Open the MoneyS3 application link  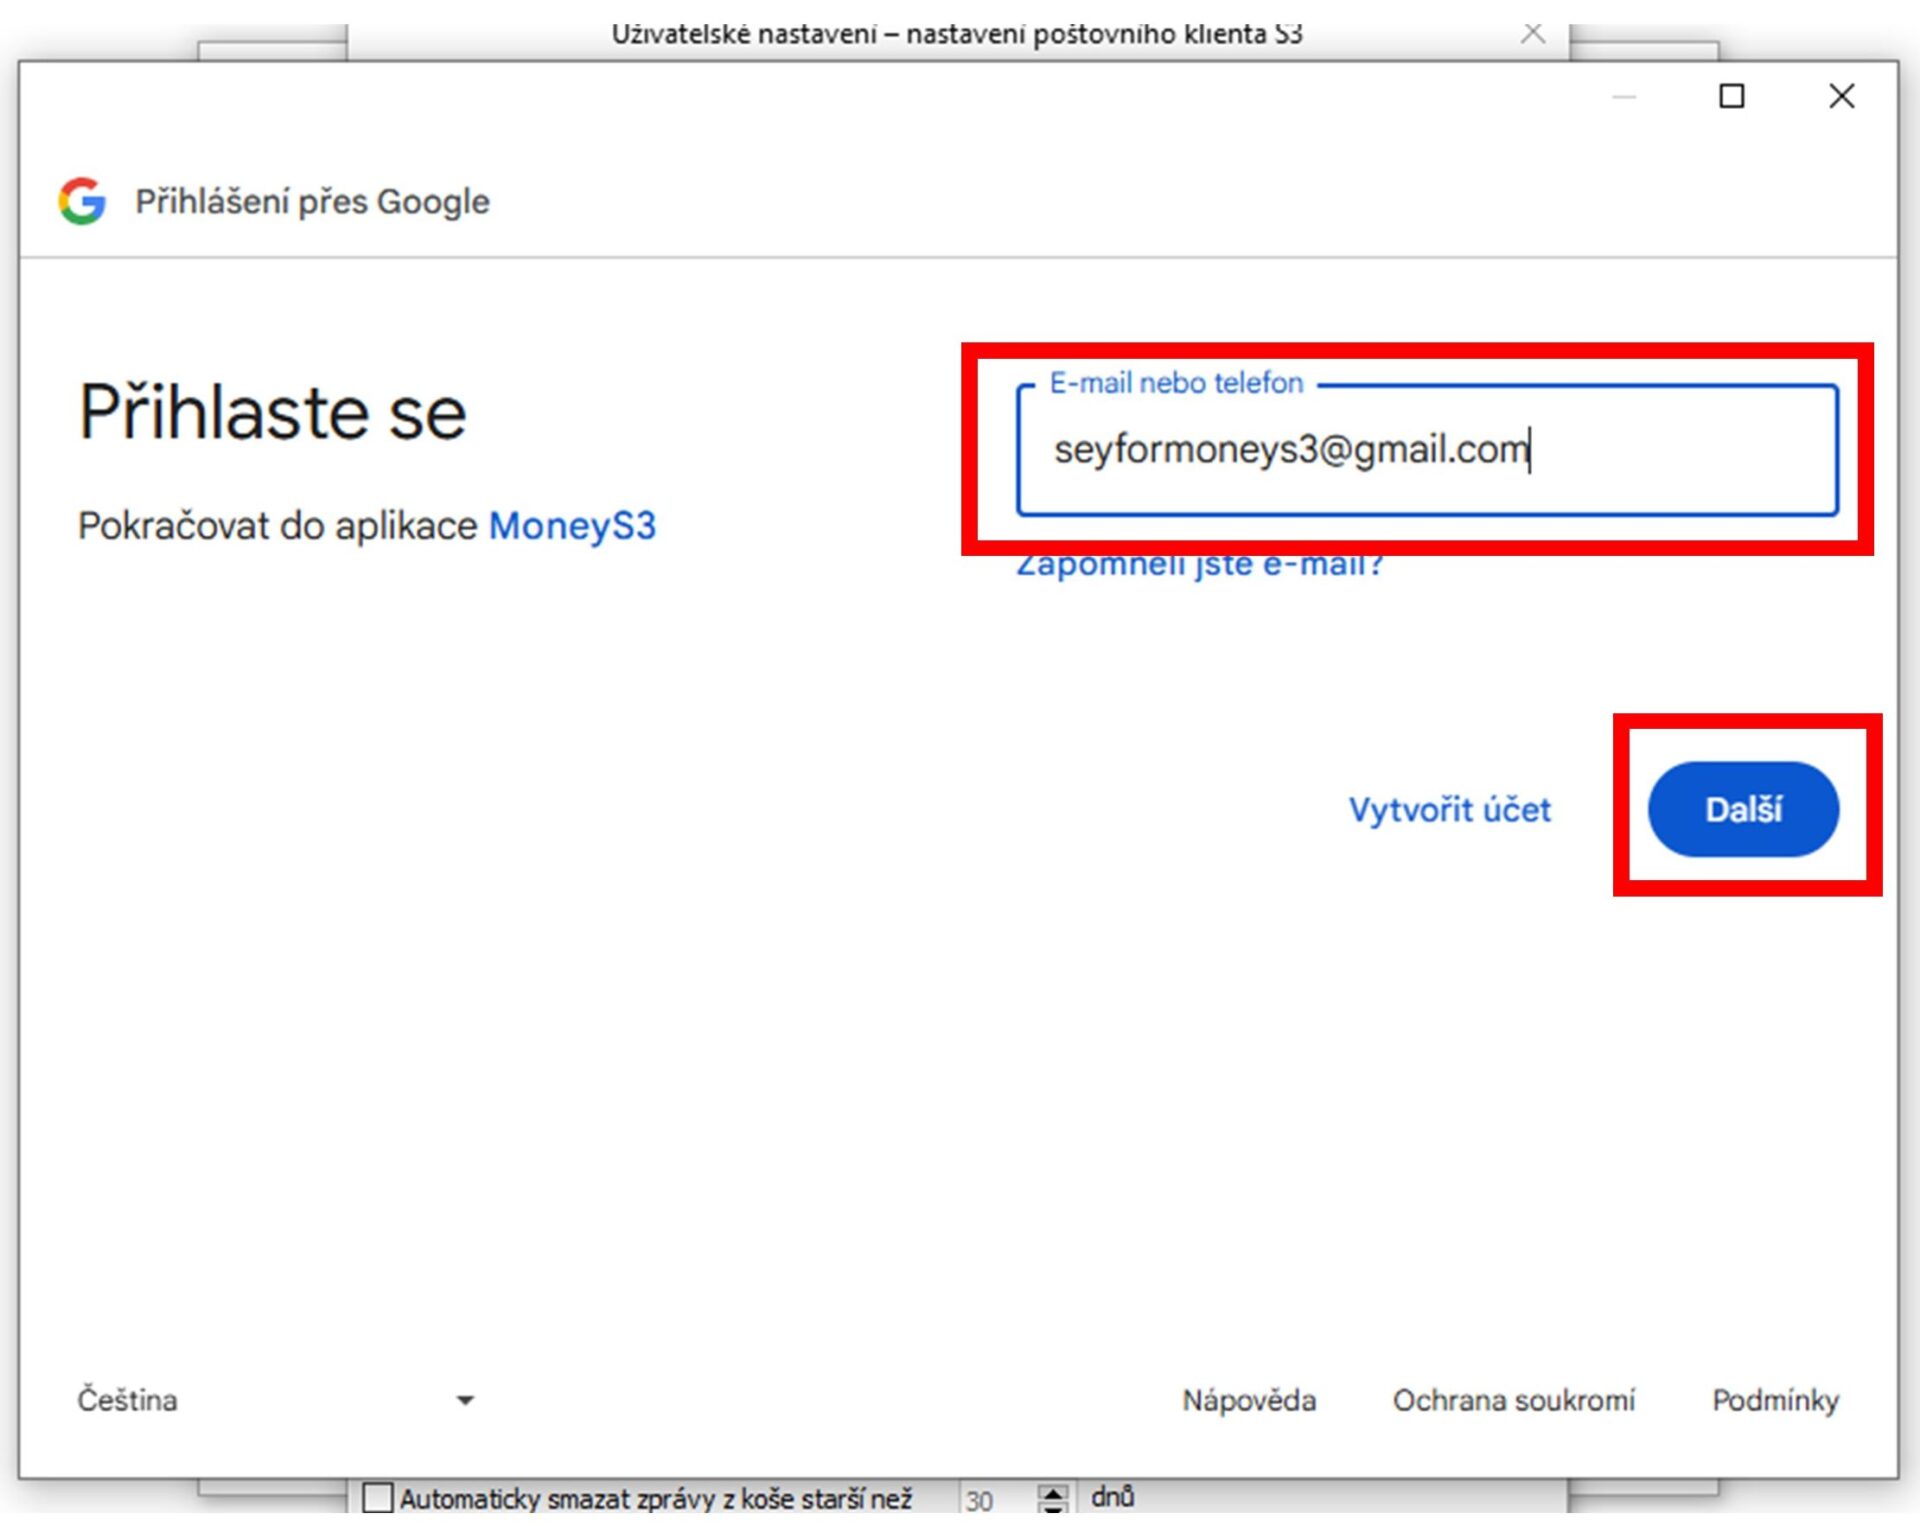click(x=572, y=525)
